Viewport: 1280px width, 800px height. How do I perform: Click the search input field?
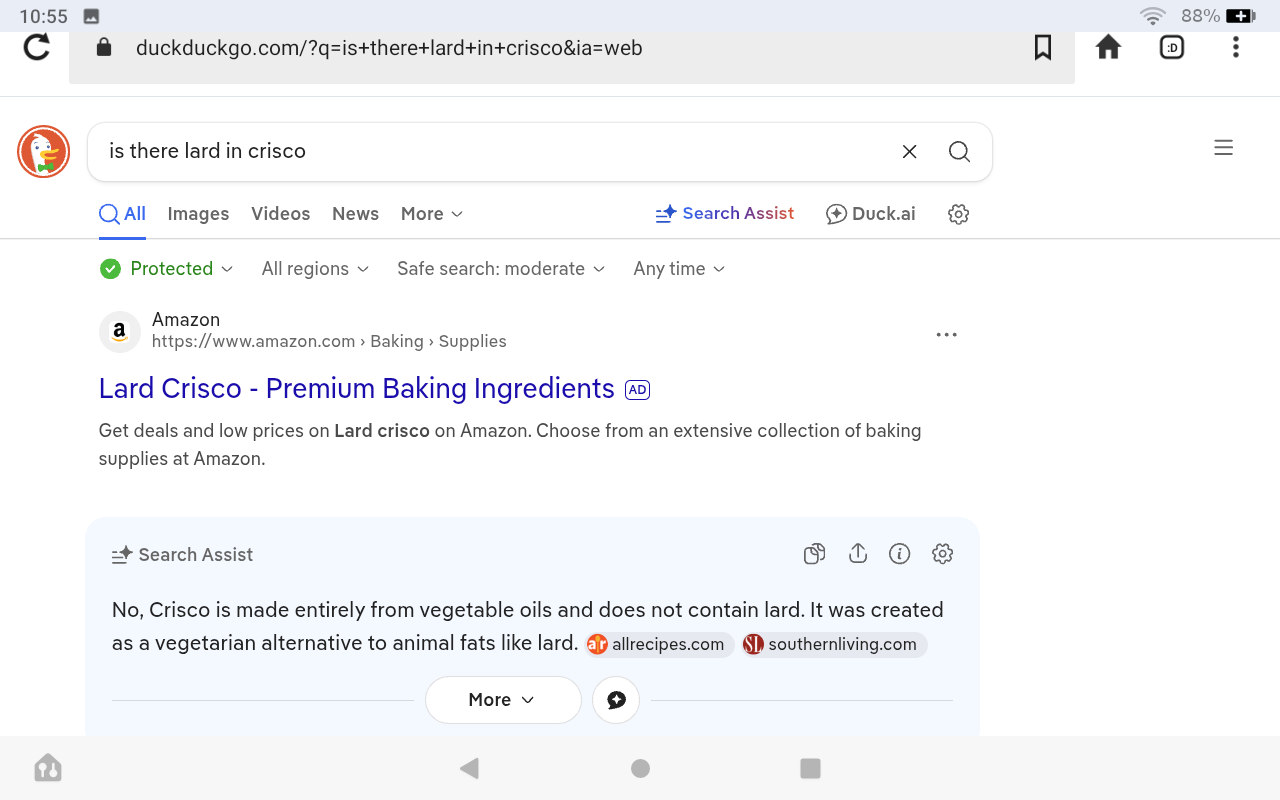490,152
